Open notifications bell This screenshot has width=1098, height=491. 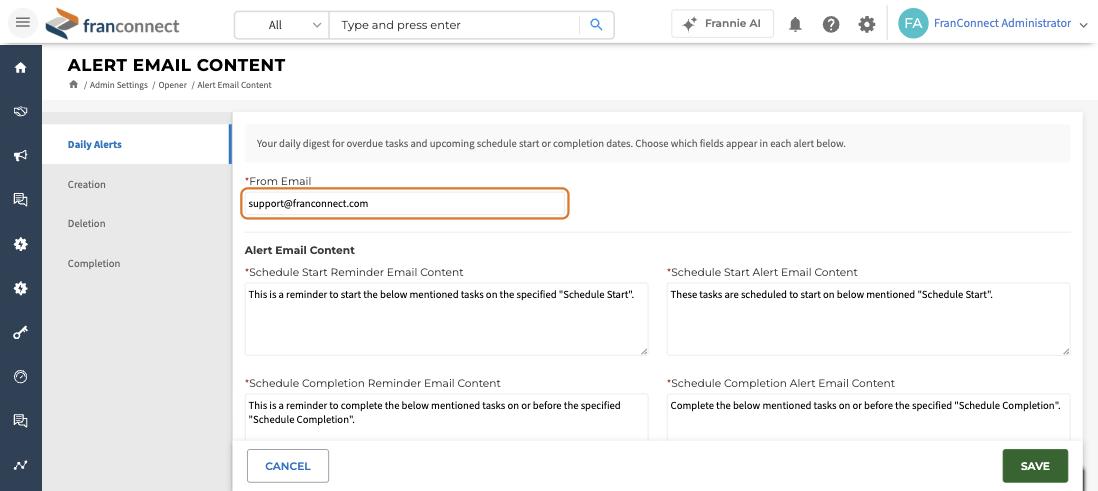(795, 25)
